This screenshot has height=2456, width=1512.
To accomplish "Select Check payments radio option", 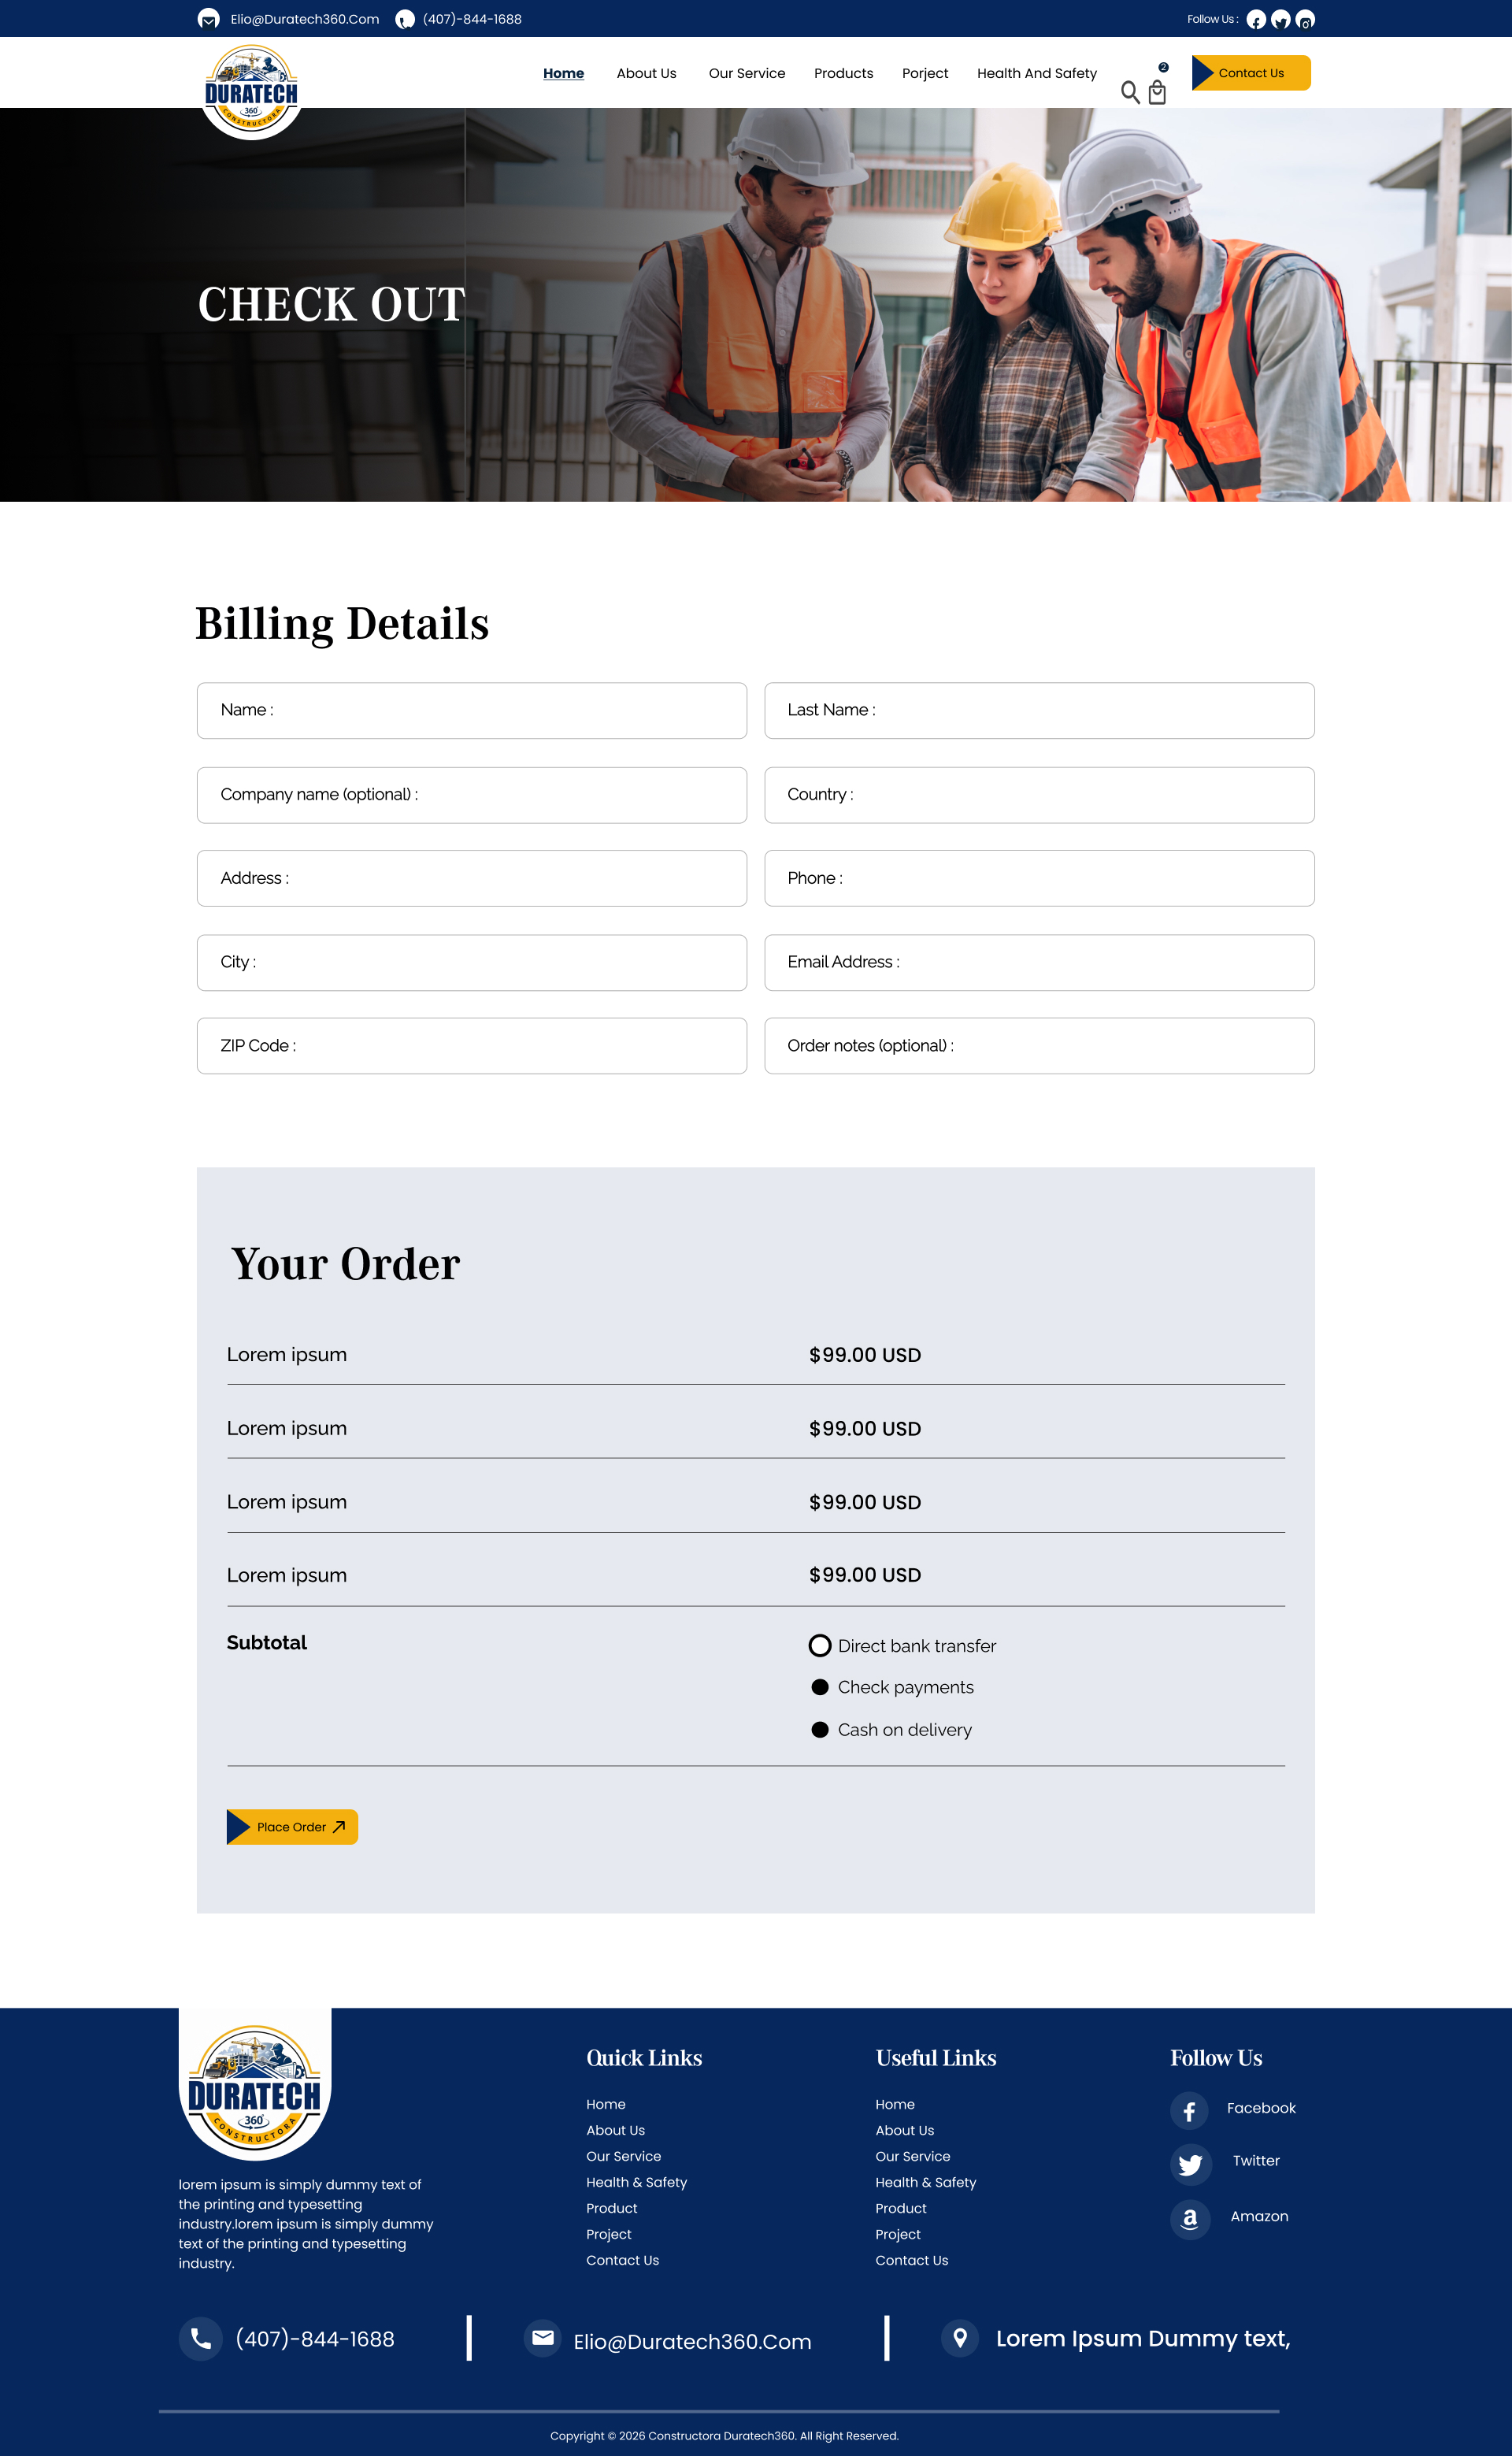I will tap(820, 1688).
